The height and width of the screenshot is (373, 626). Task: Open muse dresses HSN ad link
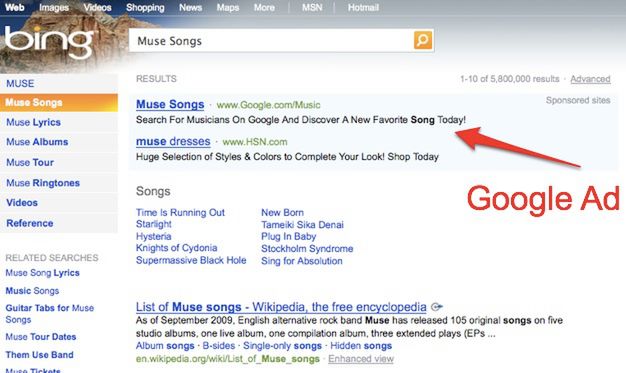pyautogui.click(x=173, y=141)
